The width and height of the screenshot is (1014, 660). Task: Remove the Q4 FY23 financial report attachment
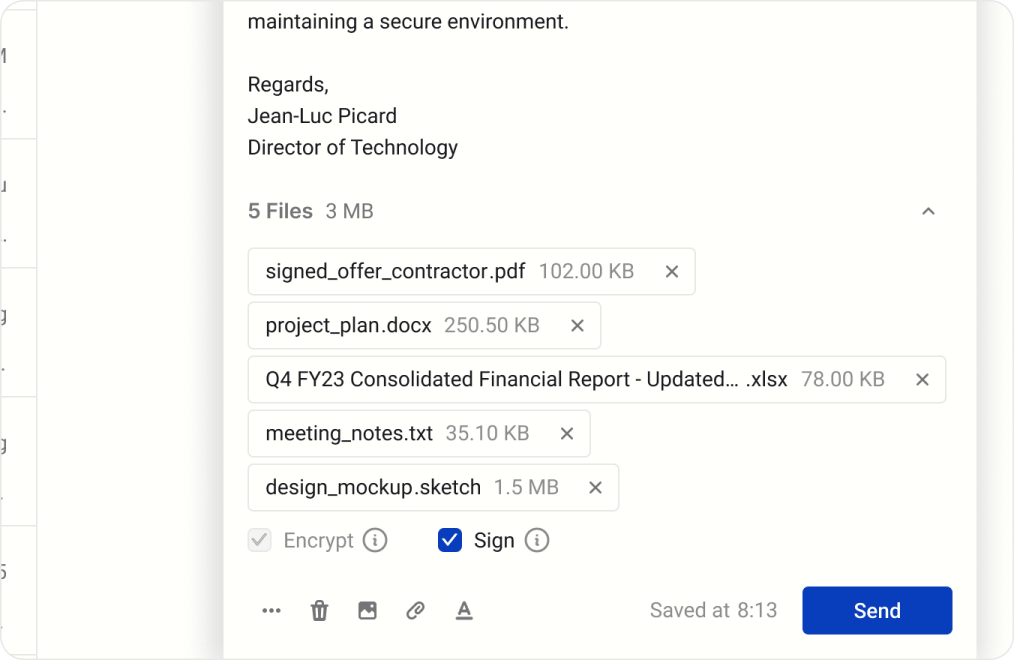point(922,379)
